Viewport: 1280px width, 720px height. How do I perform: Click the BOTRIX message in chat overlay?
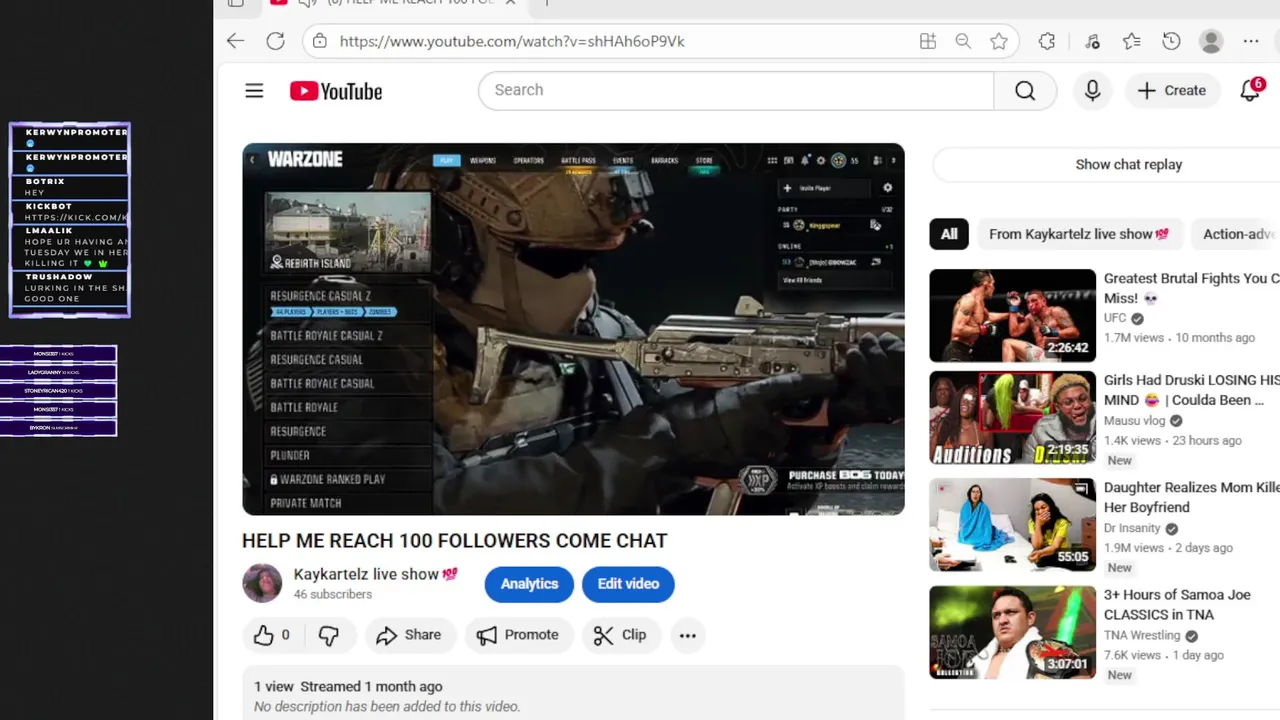point(69,187)
